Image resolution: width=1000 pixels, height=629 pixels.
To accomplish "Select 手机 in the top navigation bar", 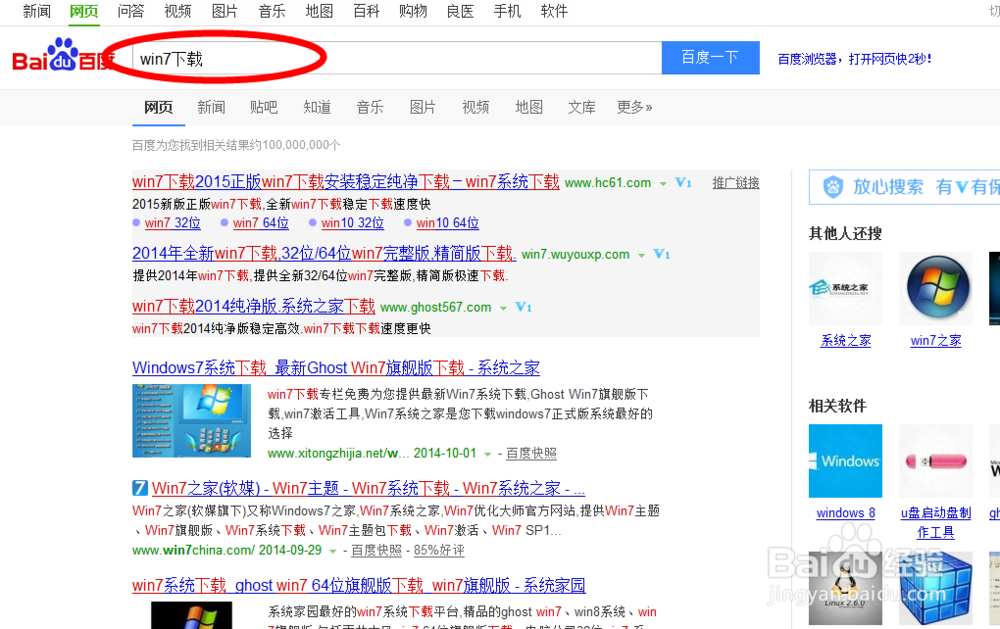I will click(507, 11).
